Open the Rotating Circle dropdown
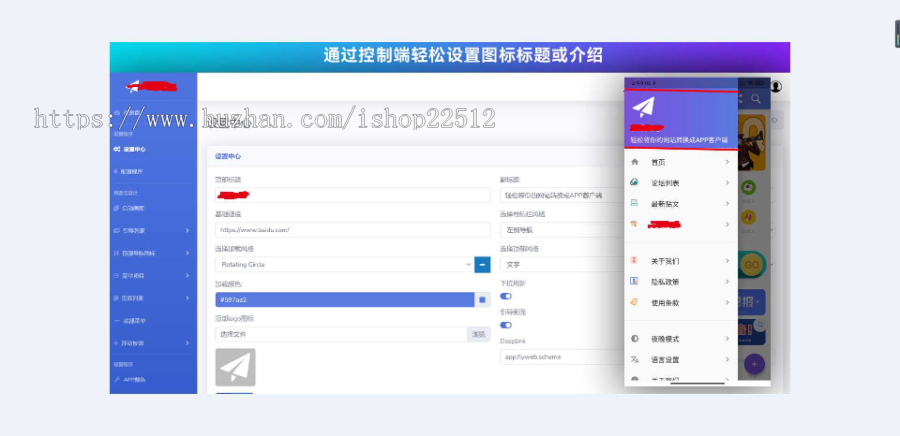900x436 pixels. [344, 264]
